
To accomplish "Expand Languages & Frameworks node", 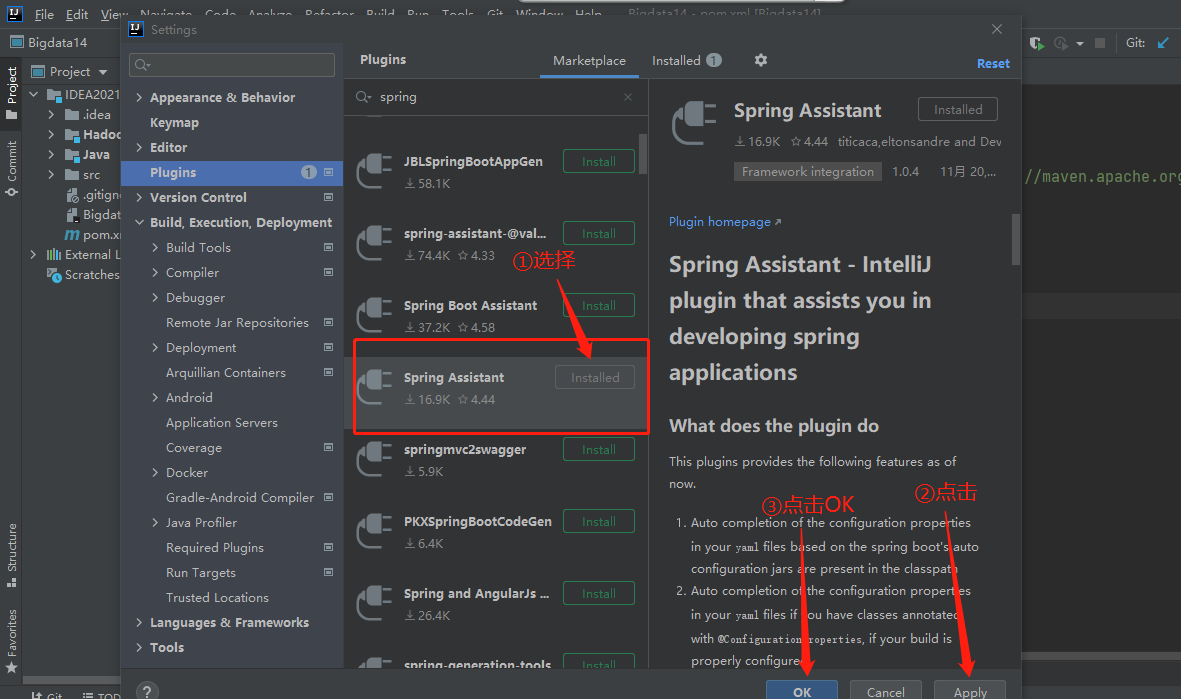I will pyautogui.click(x=139, y=622).
